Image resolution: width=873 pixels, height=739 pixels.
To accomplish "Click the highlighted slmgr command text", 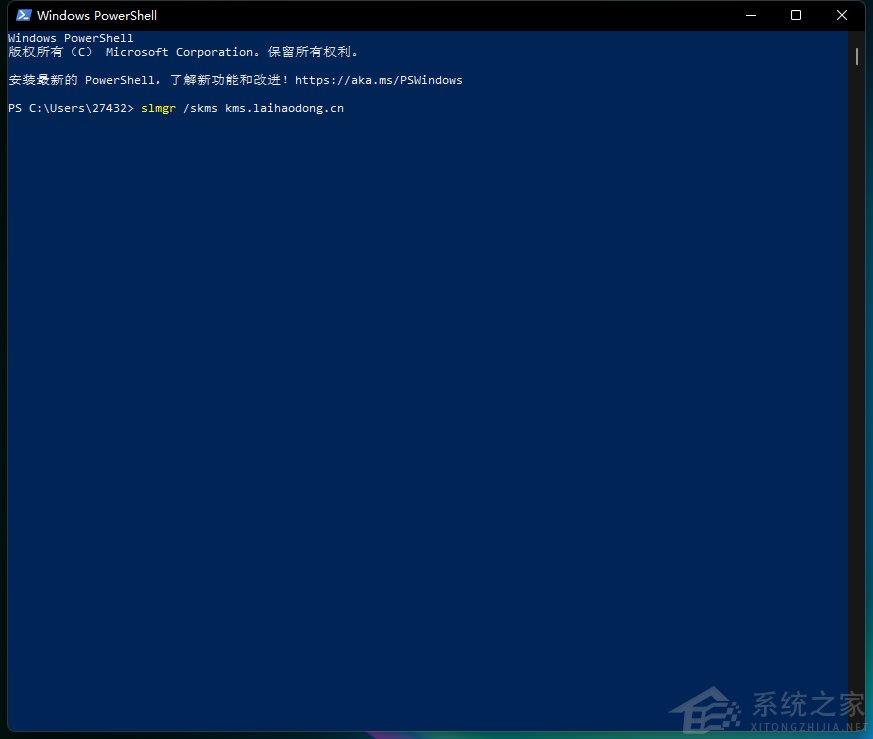I will [158, 108].
